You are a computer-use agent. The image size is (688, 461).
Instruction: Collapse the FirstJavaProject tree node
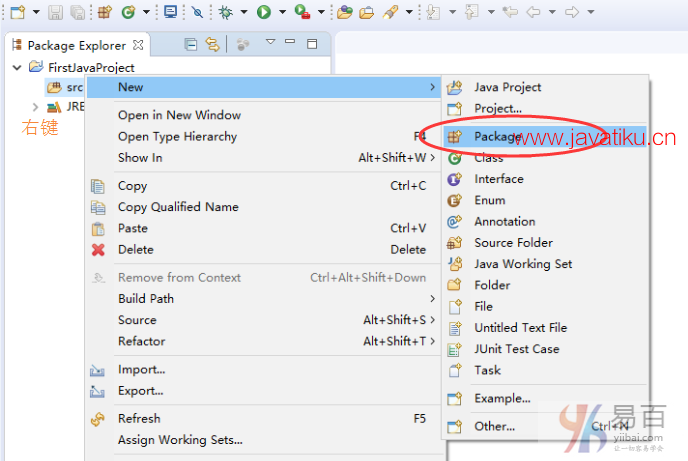coord(17,67)
